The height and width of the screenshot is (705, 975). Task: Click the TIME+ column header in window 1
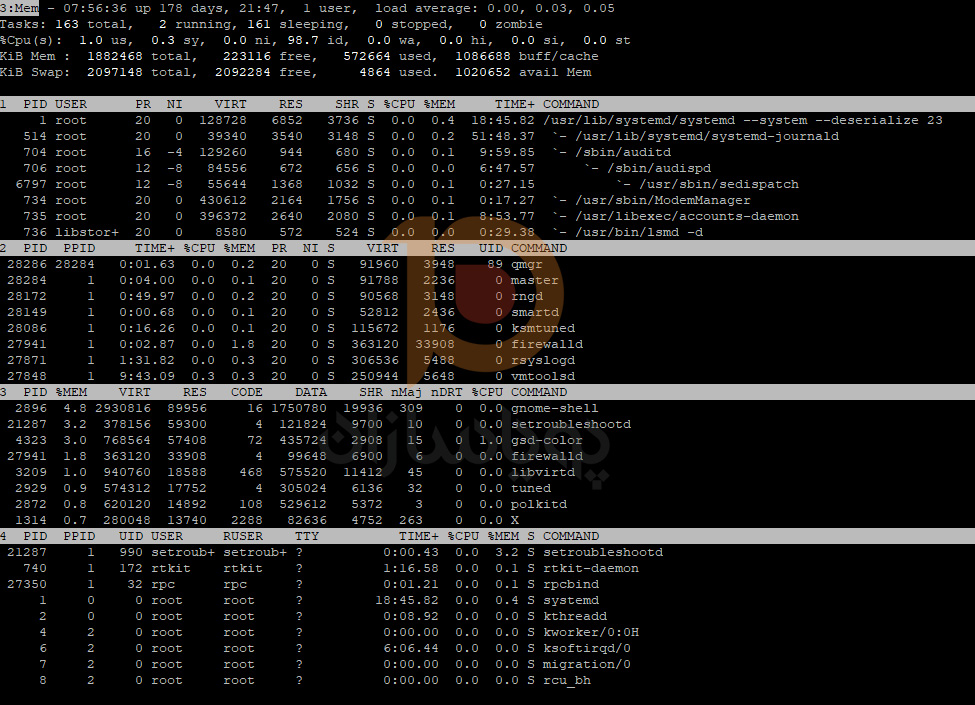pyautogui.click(x=514, y=104)
